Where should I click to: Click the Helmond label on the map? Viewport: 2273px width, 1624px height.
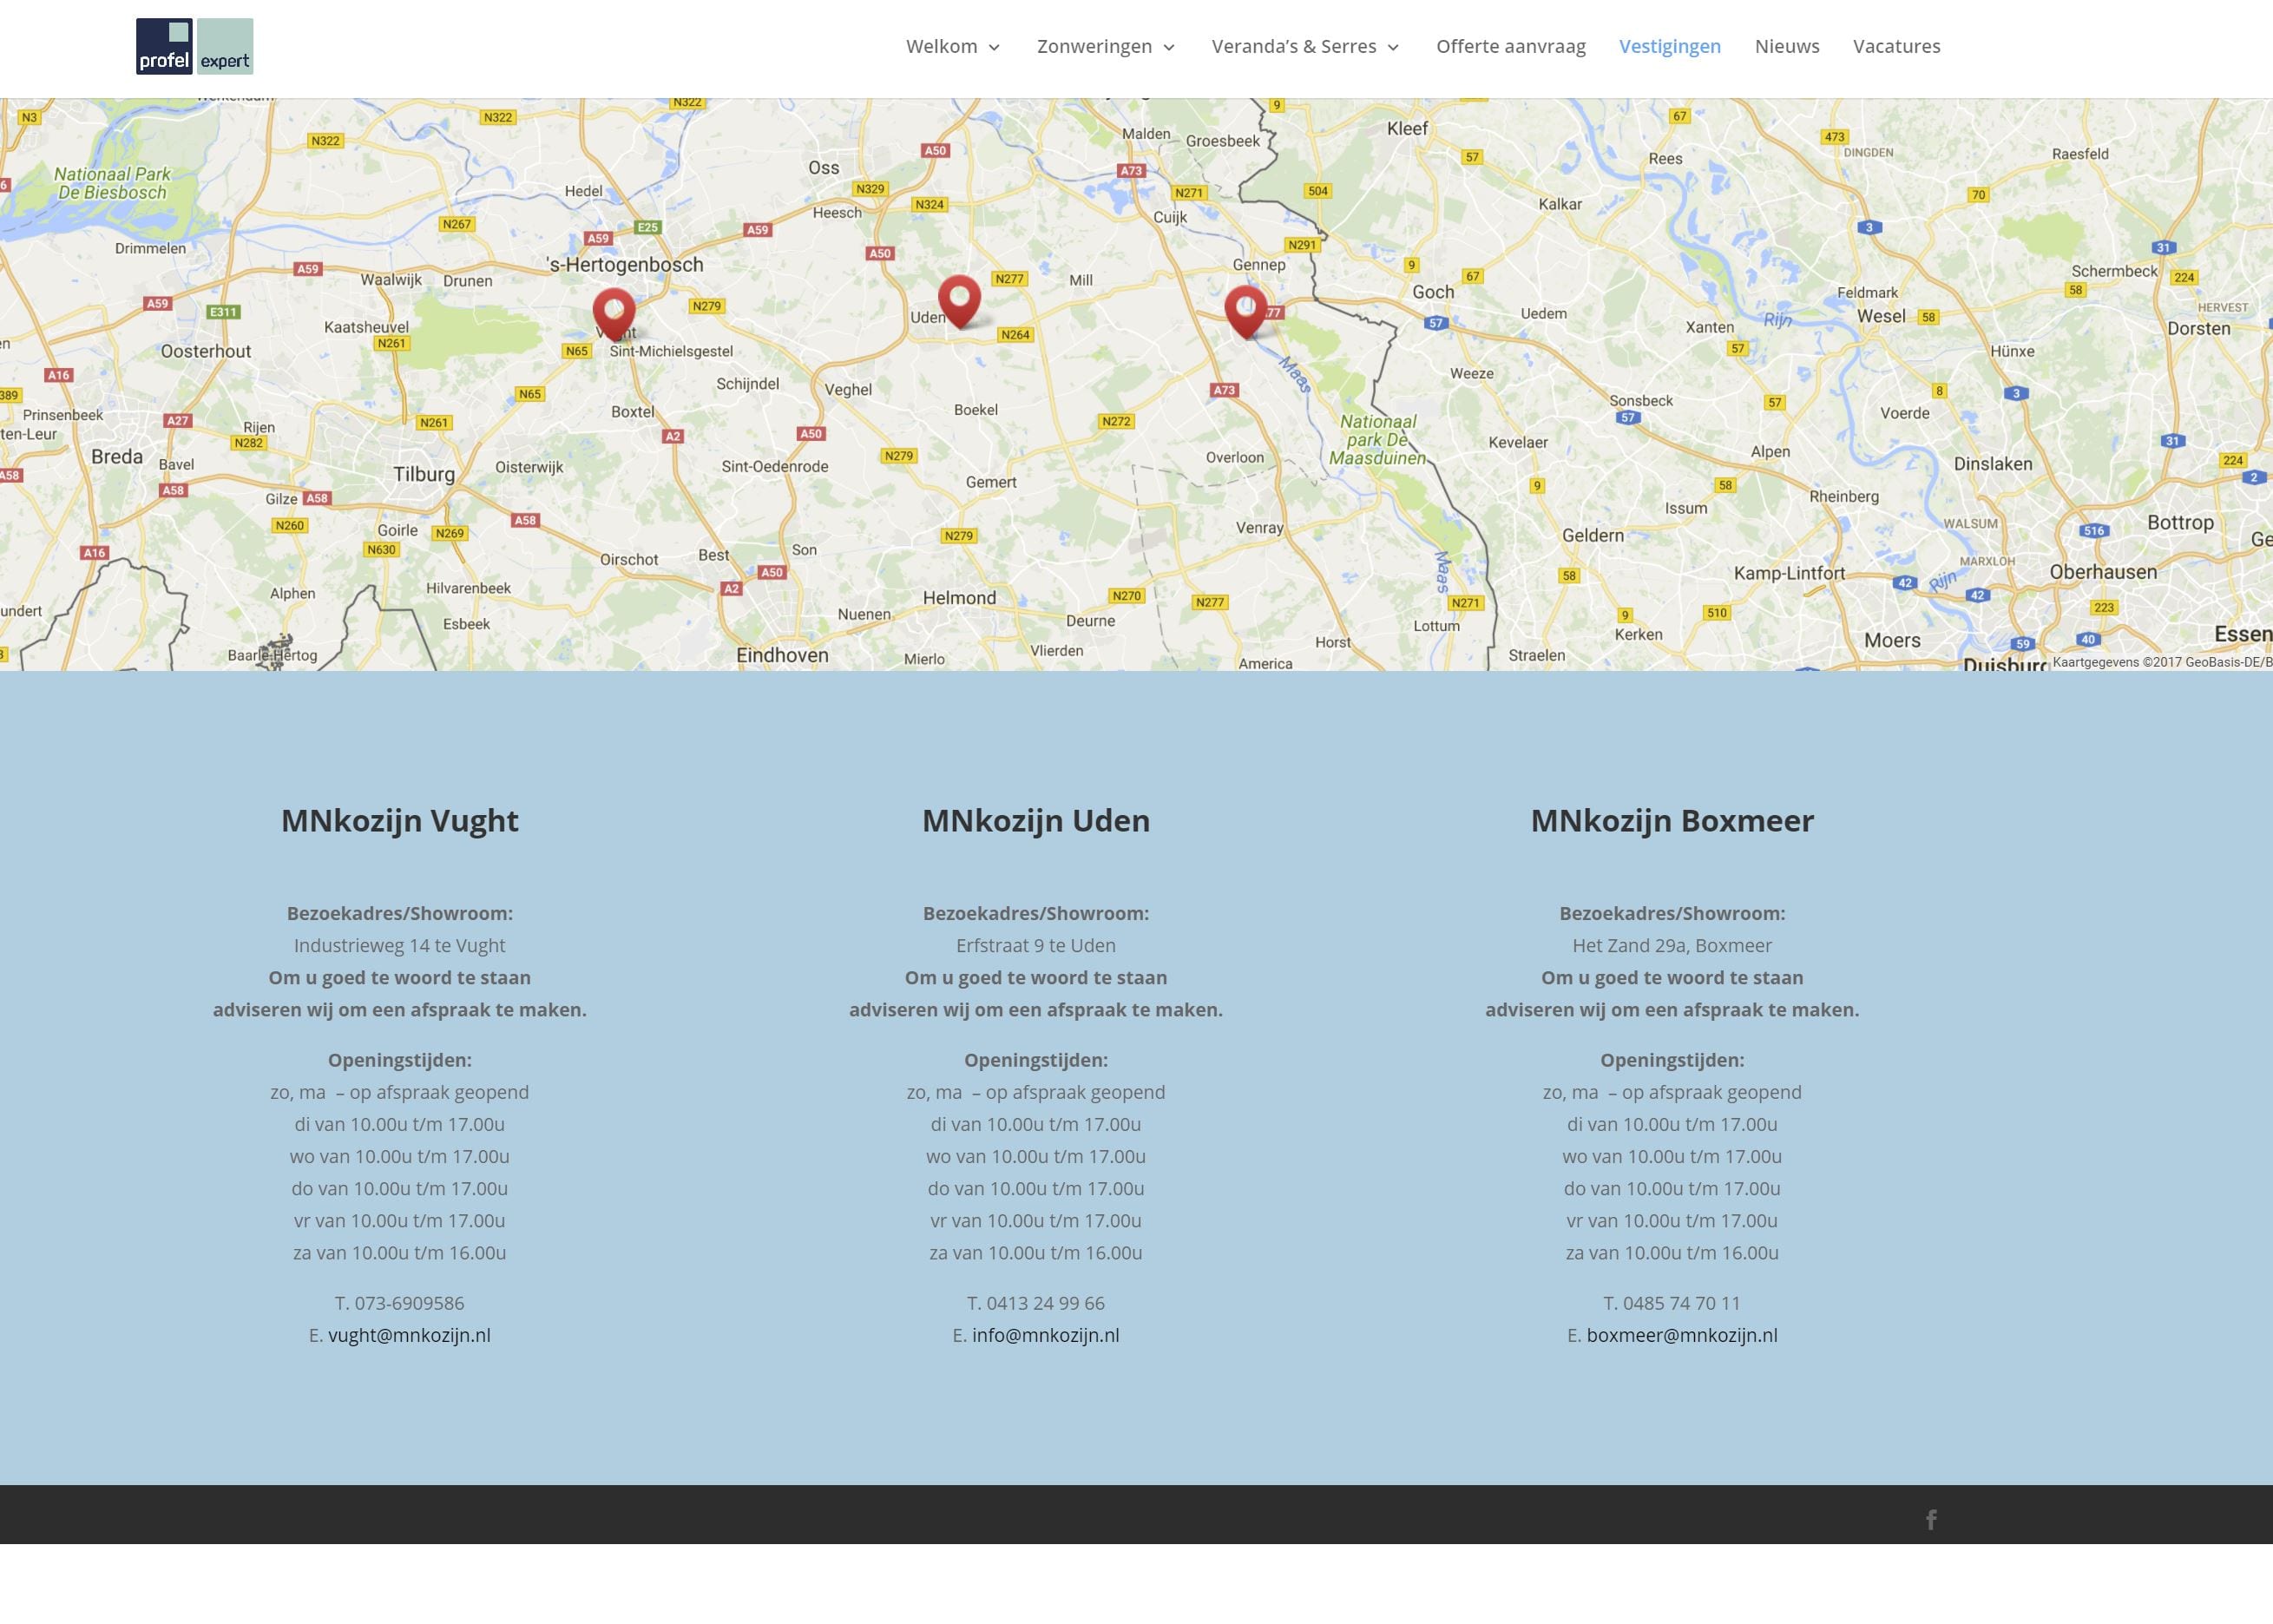click(x=959, y=598)
